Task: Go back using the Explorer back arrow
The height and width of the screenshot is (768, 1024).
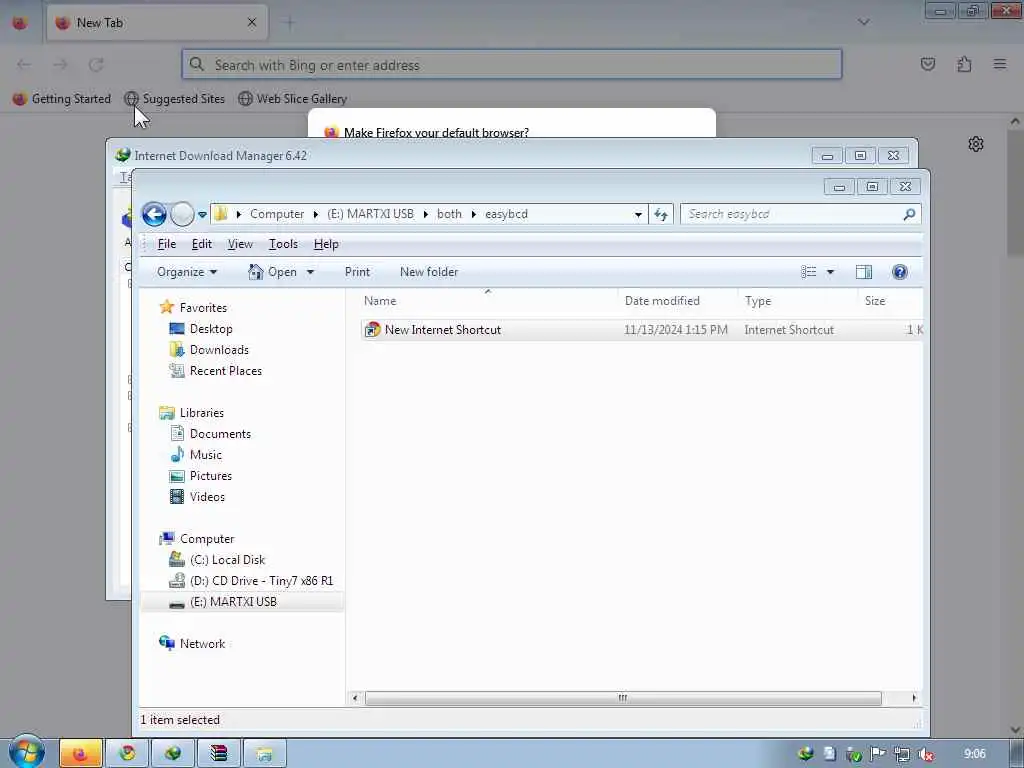Action: click(154, 214)
